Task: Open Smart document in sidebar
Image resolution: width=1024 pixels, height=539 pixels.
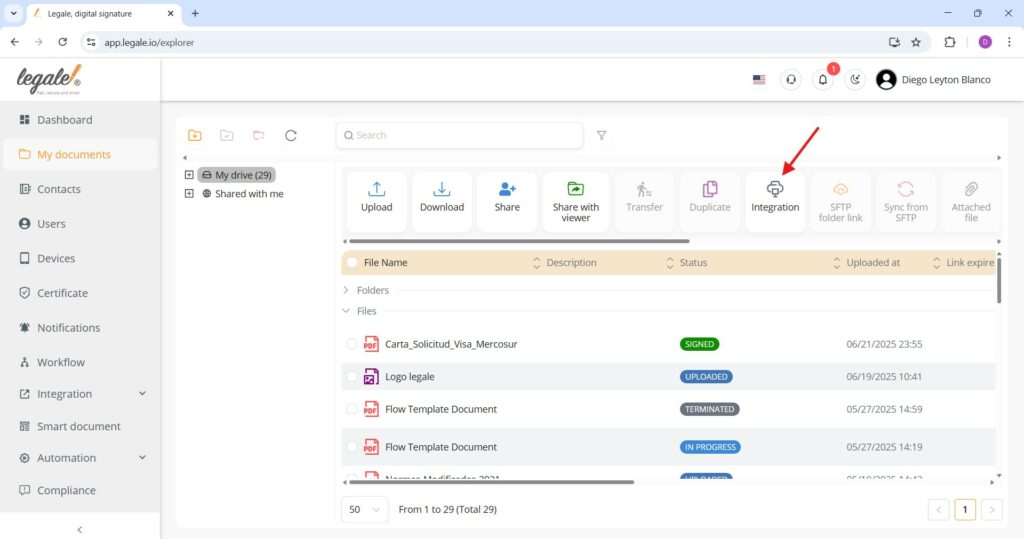Action: click(80, 426)
